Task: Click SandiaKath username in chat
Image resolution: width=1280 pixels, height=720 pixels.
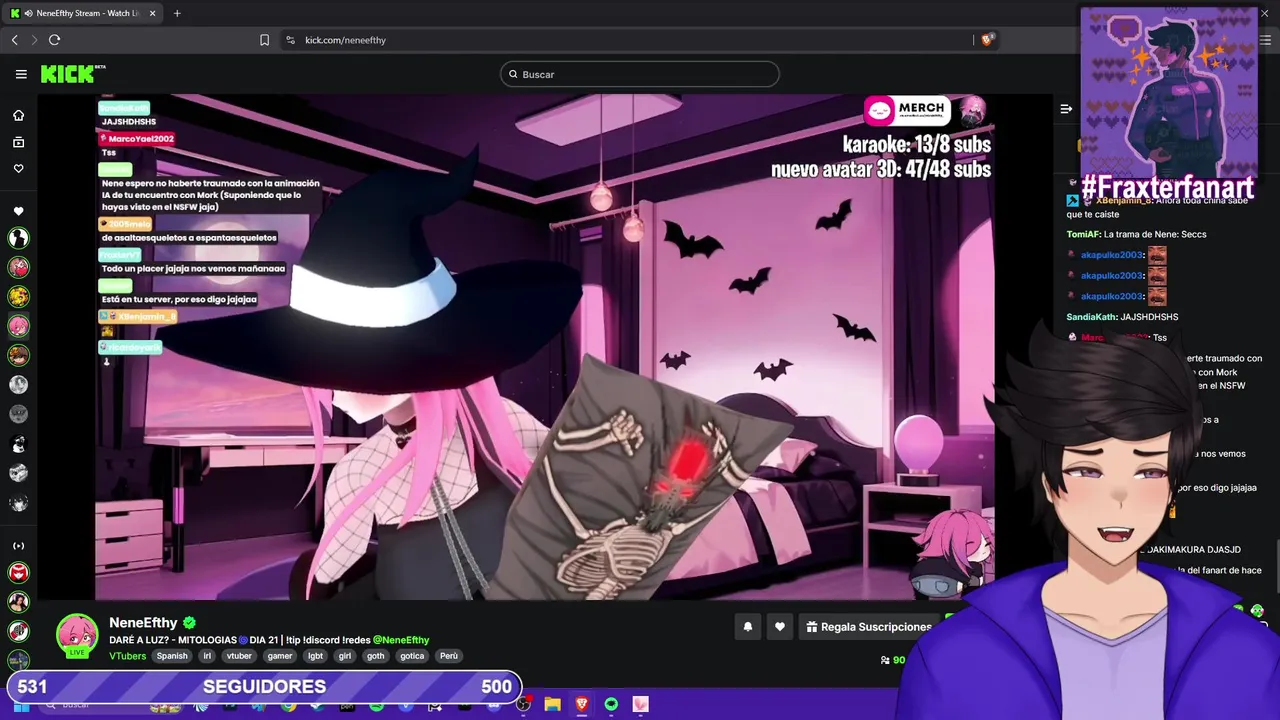Action: click(x=1092, y=317)
